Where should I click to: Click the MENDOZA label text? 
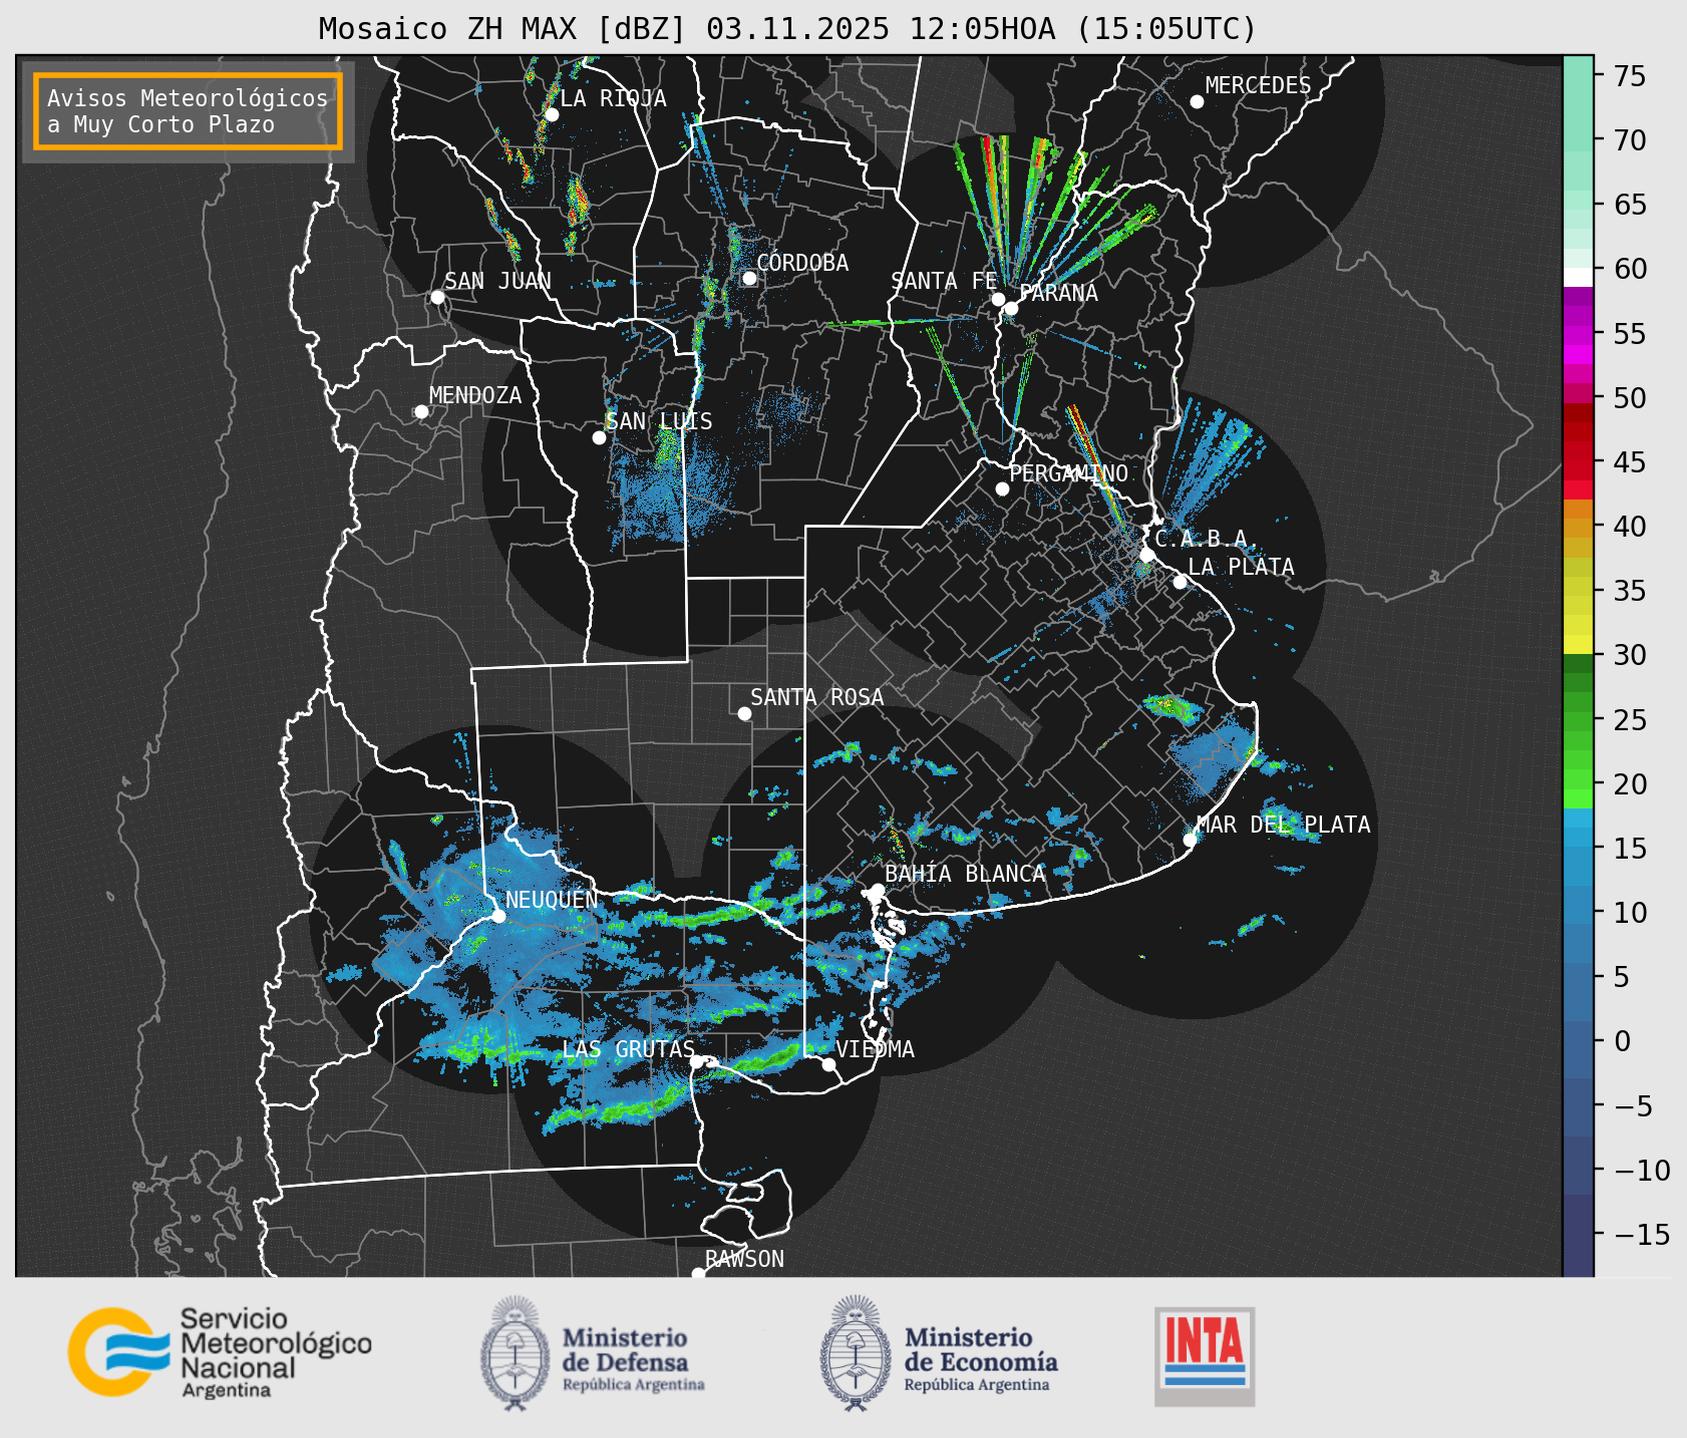(x=475, y=395)
